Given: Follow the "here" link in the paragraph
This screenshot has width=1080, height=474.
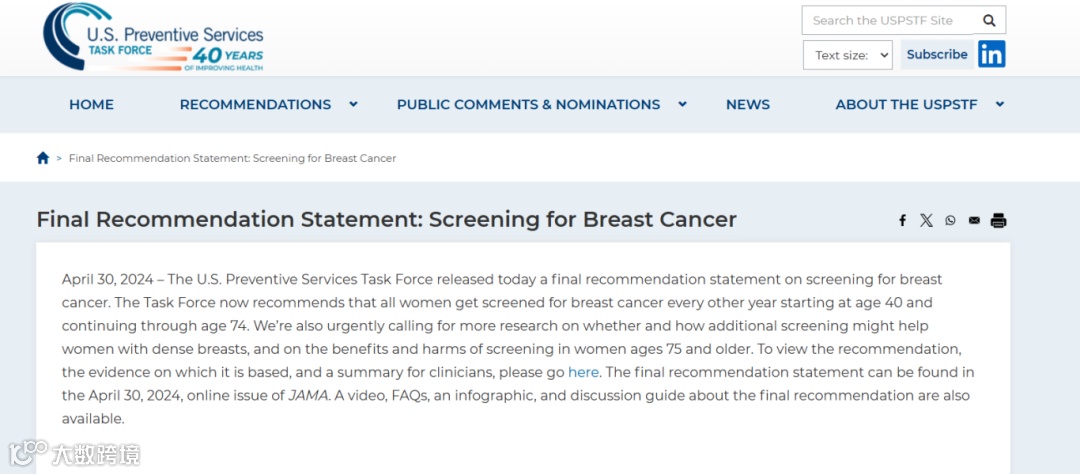Looking at the screenshot, I should [x=583, y=372].
